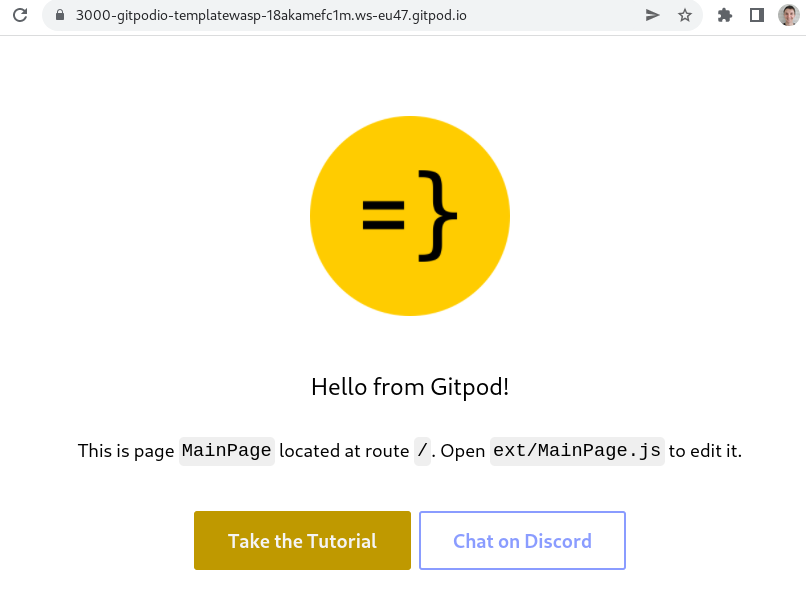Open the Take the Tutorial button
The height and width of the screenshot is (594, 806).
(x=302, y=540)
